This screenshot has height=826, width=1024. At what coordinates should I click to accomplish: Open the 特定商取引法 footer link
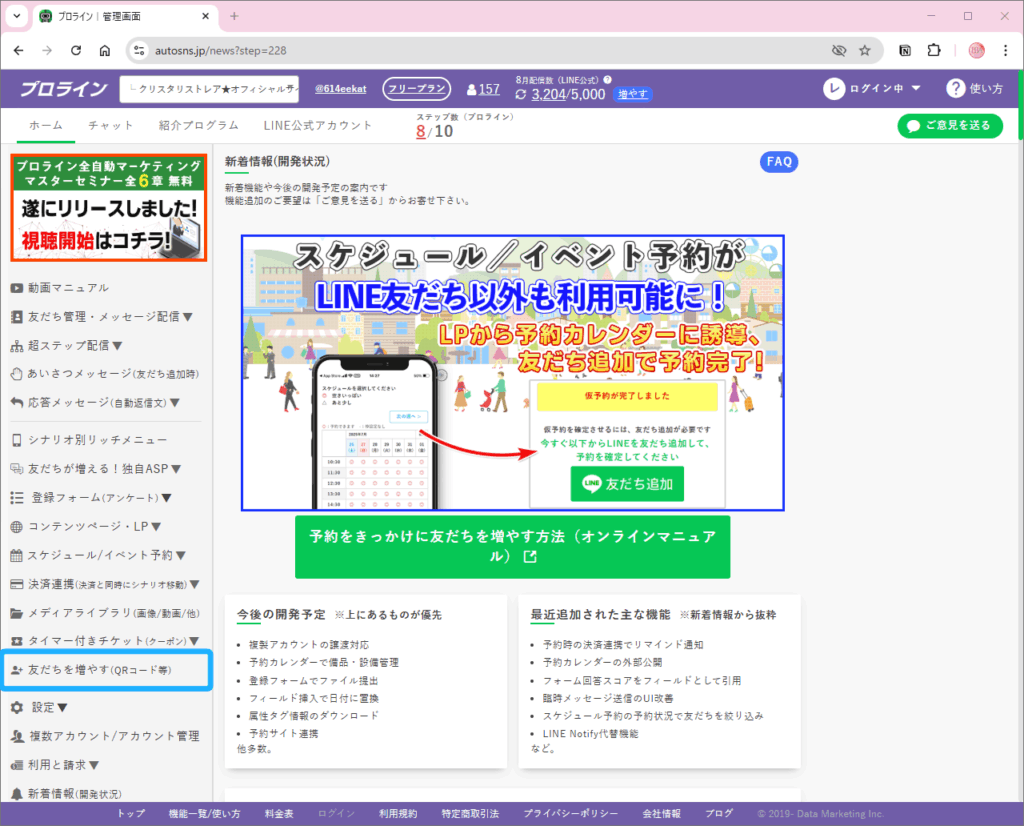[470, 814]
